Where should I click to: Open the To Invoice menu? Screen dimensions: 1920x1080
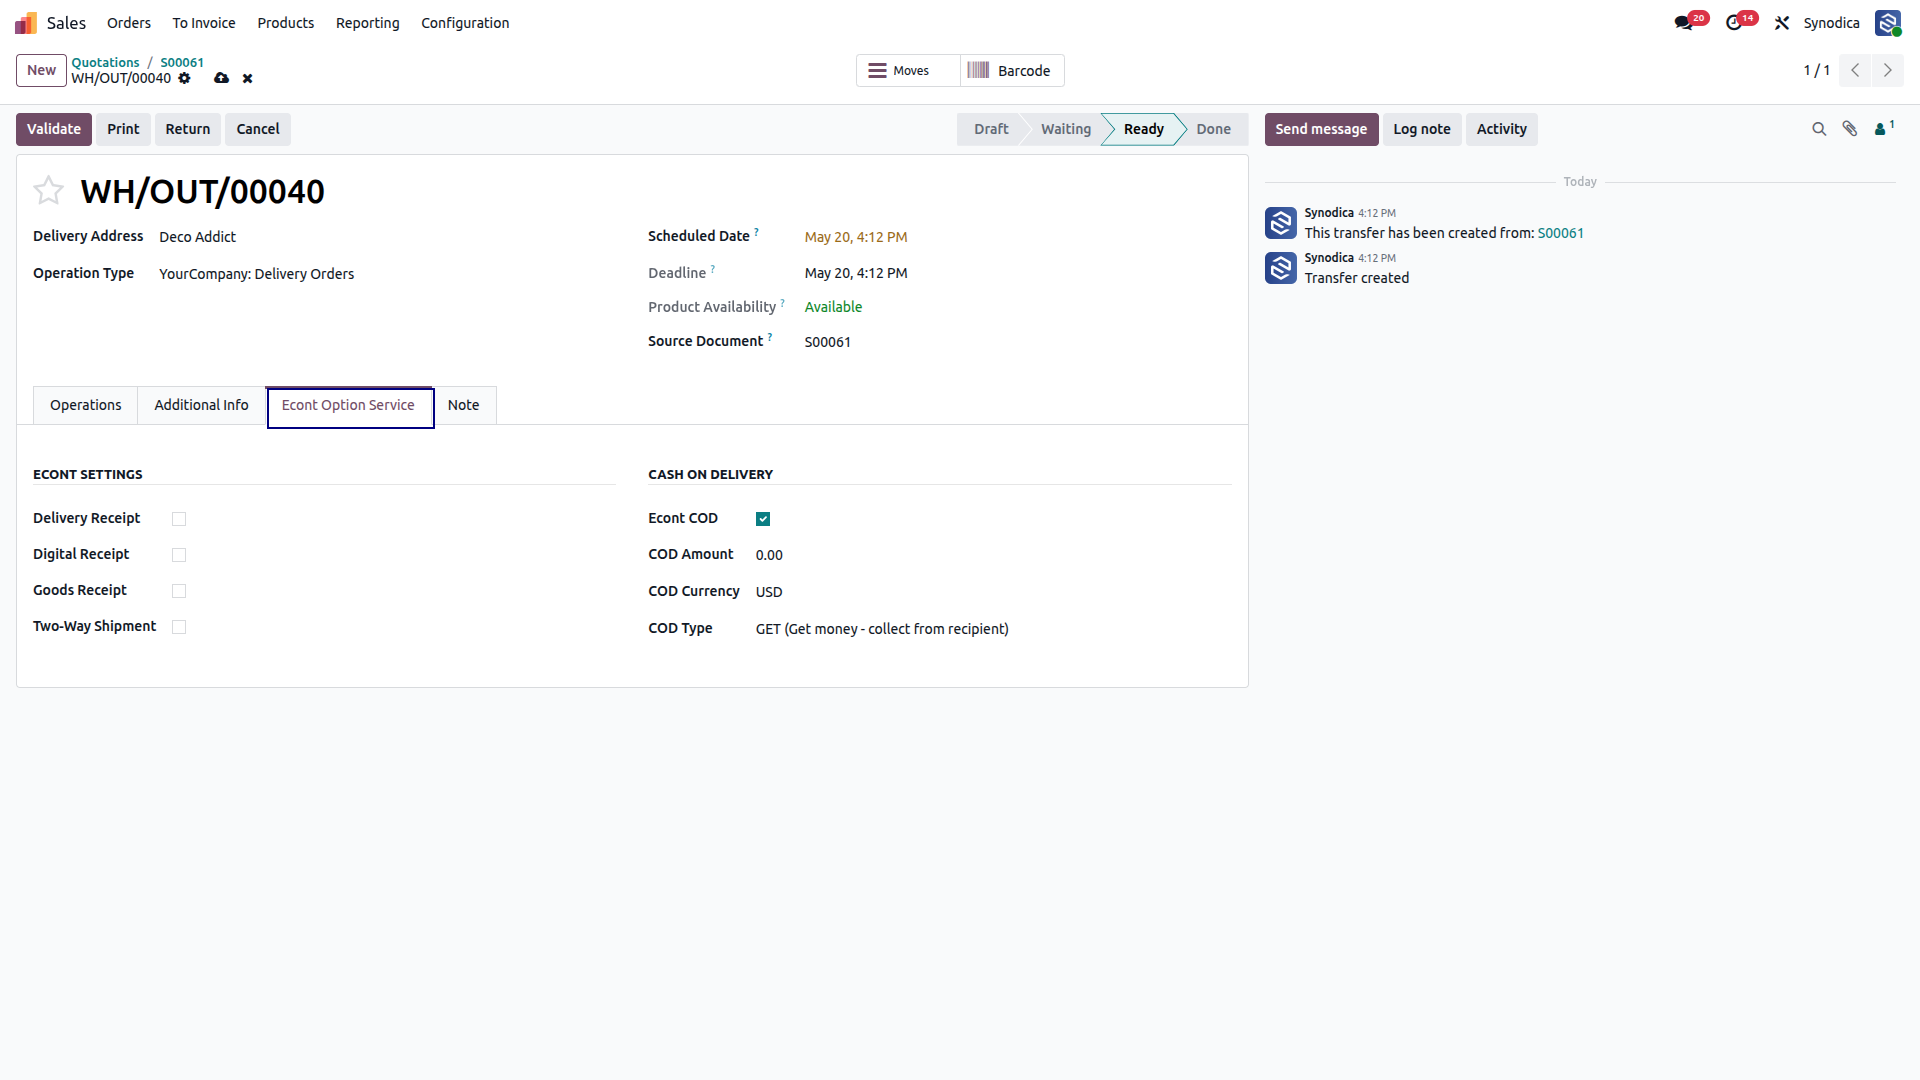[x=204, y=23]
